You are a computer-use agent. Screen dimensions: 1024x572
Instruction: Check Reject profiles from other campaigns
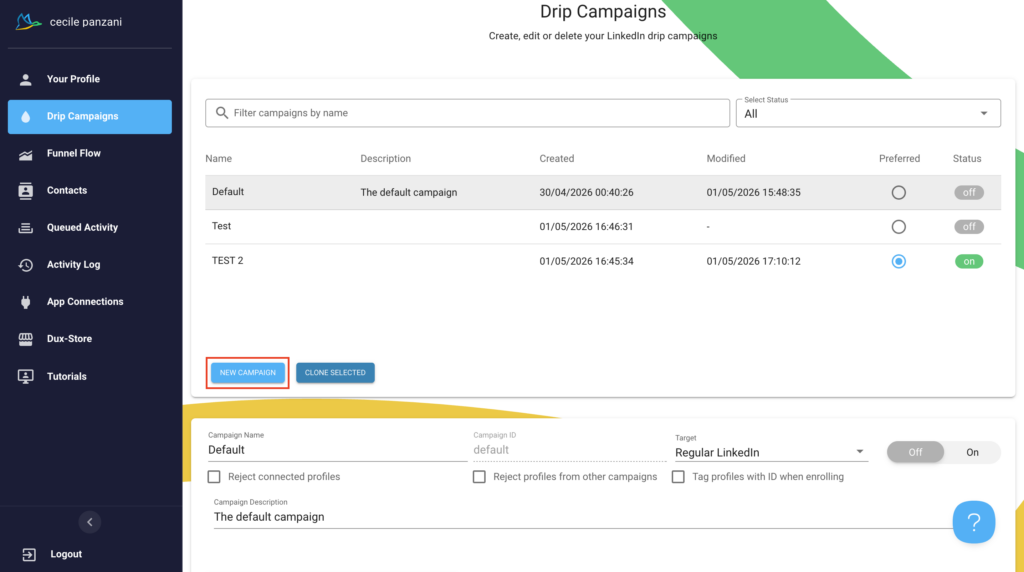click(479, 477)
